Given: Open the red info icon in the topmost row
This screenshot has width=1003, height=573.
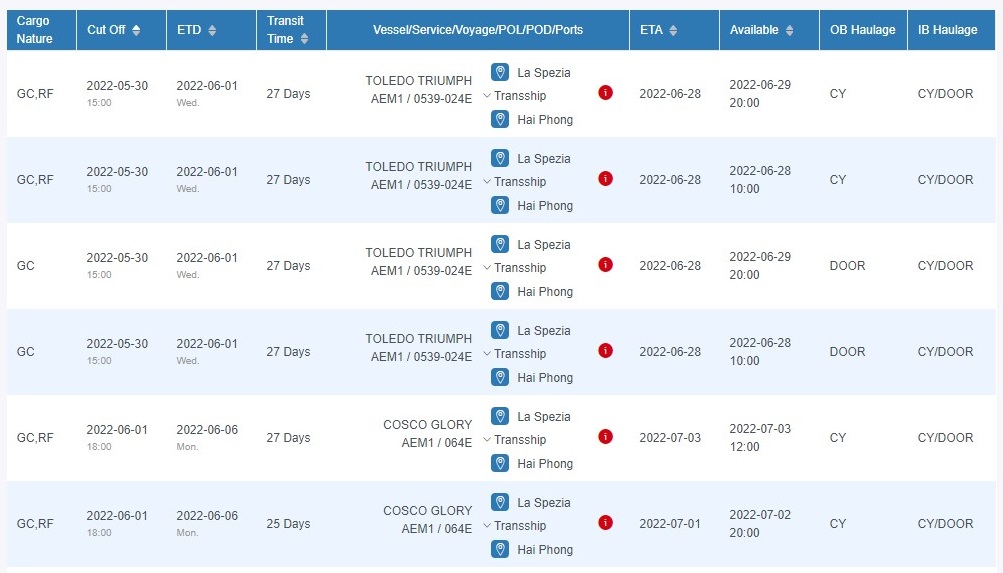Looking at the screenshot, I should pyautogui.click(x=605, y=93).
